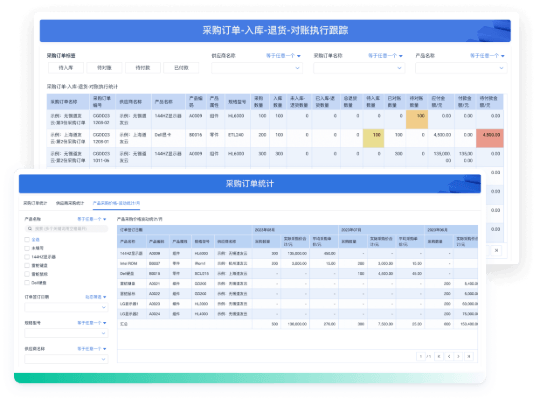The height and width of the screenshot is (399, 540).
Task: Tick the Dell硬盘 checkbox
Action: click(27, 283)
